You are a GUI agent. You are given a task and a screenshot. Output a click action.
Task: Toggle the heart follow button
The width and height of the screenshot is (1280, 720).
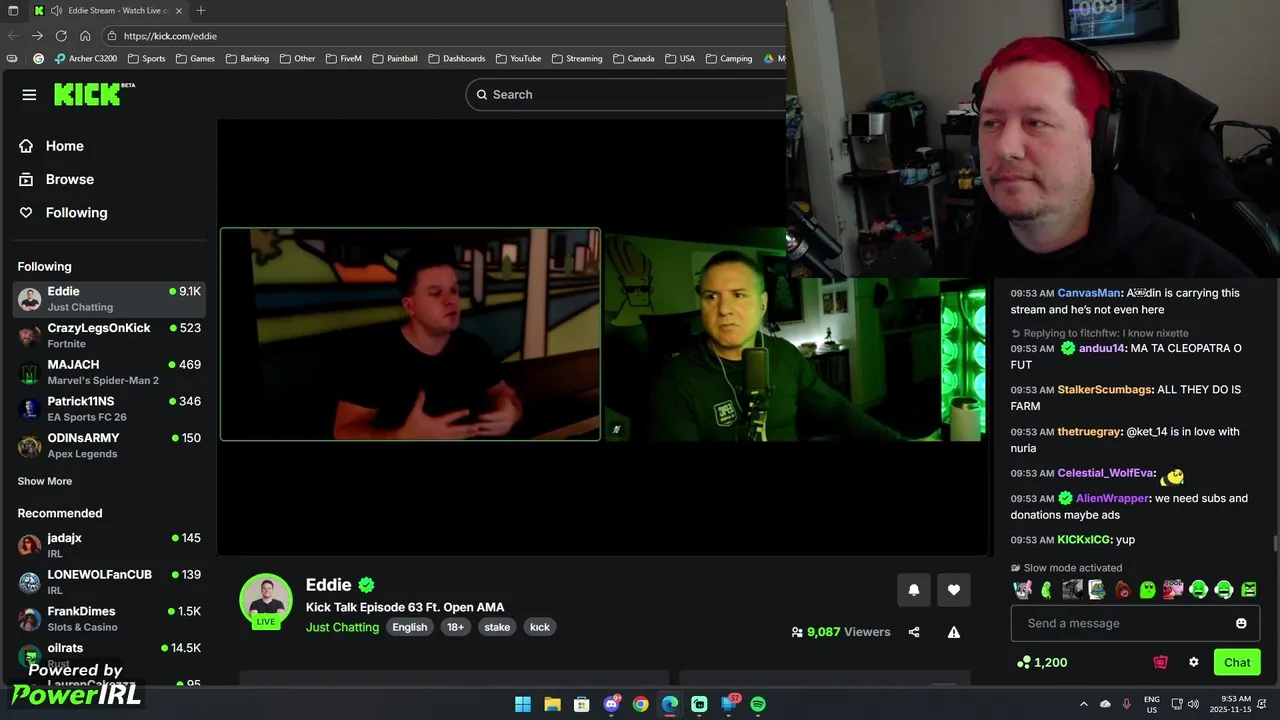954,590
